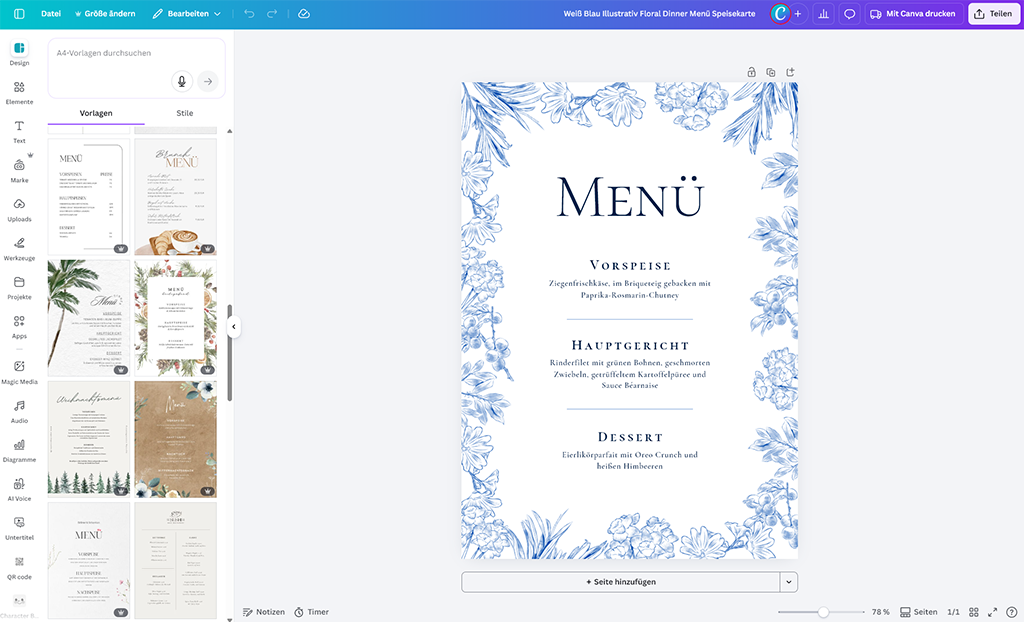The image size is (1024, 622).
Task: Select the DESSERT heading text
Action: (x=630, y=436)
